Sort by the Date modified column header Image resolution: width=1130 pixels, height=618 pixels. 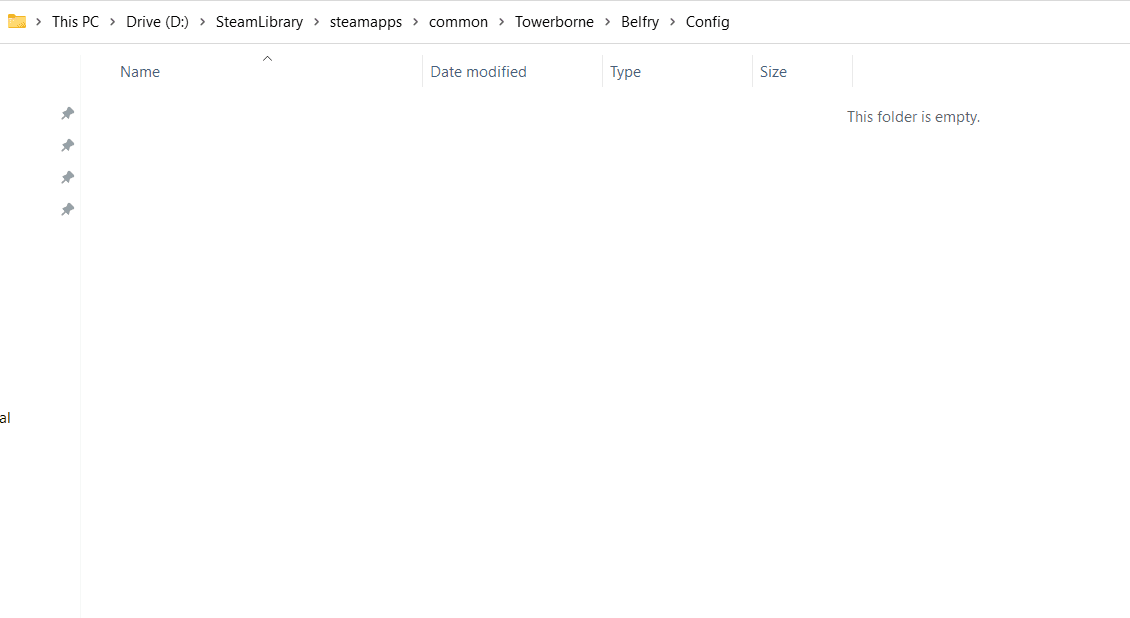tap(478, 72)
